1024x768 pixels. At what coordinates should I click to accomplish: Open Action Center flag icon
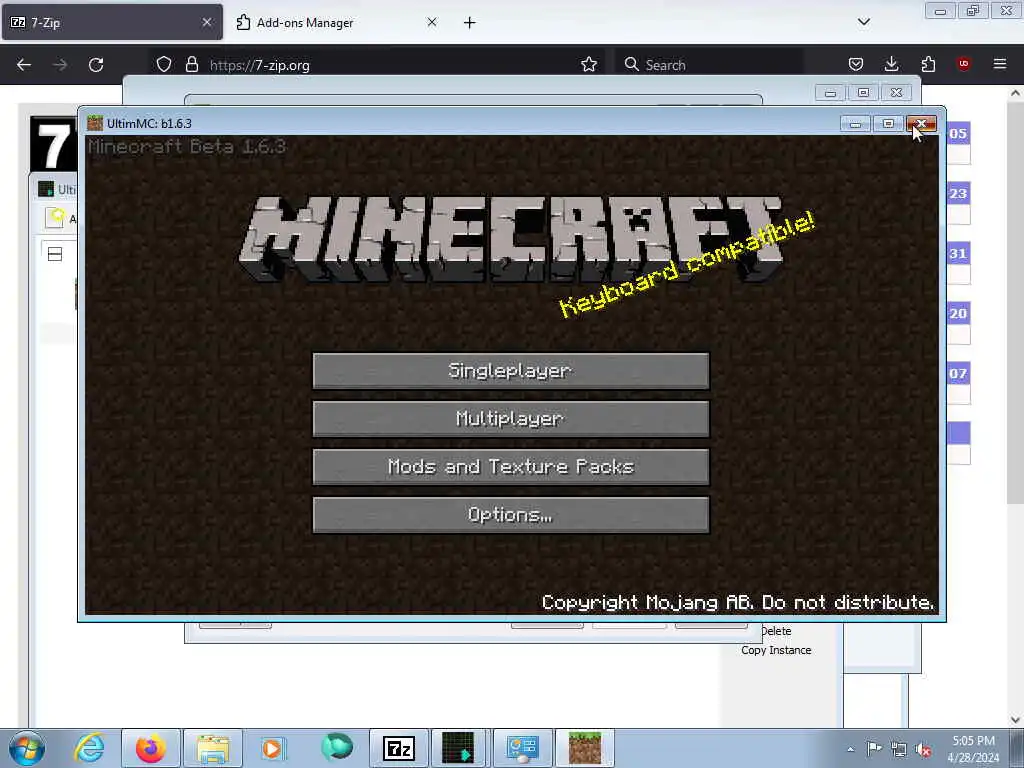tap(874, 749)
